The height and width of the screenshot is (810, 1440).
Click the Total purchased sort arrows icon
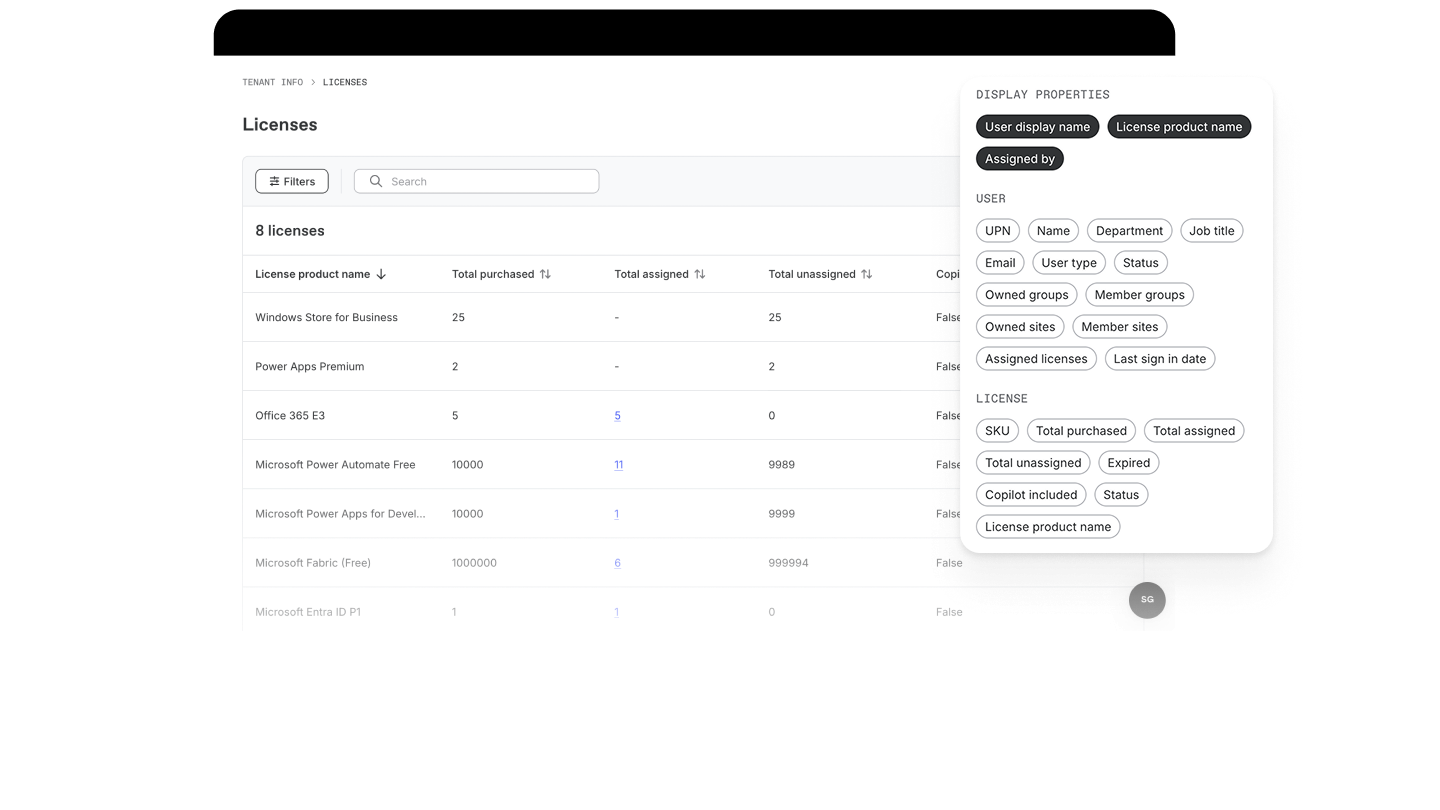tap(545, 274)
